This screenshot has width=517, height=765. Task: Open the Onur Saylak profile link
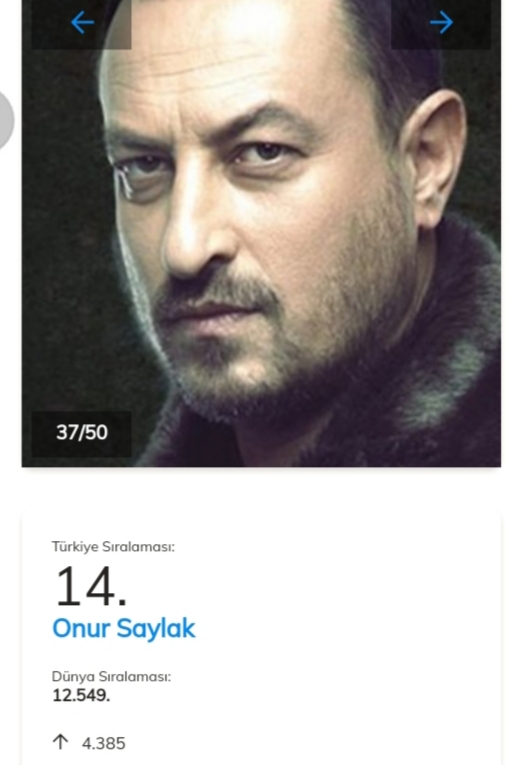click(124, 628)
